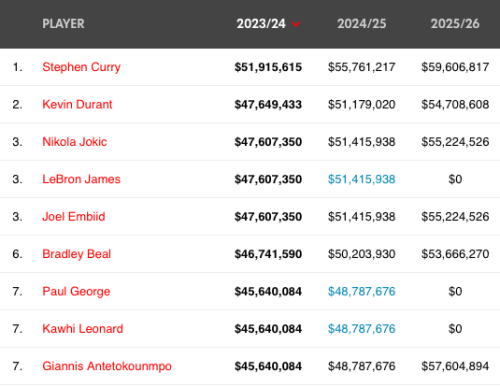500x387 pixels.
Task: Open LeBron James player link
Action: coord(81,179)
